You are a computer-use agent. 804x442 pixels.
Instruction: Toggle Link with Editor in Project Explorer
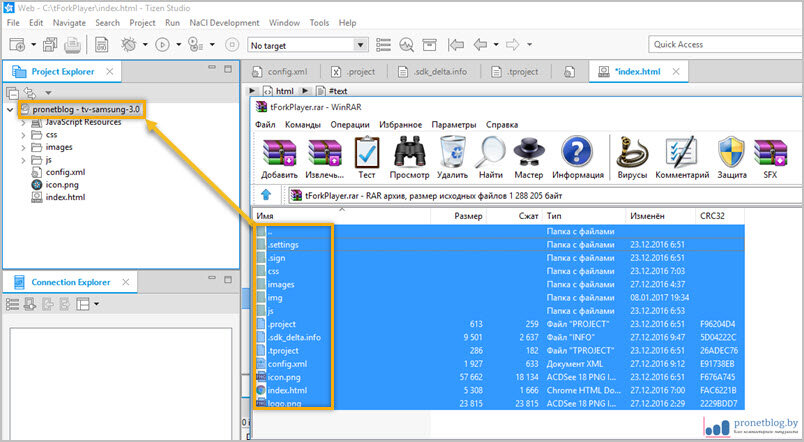pyautogui.click(x=30, y=93)
